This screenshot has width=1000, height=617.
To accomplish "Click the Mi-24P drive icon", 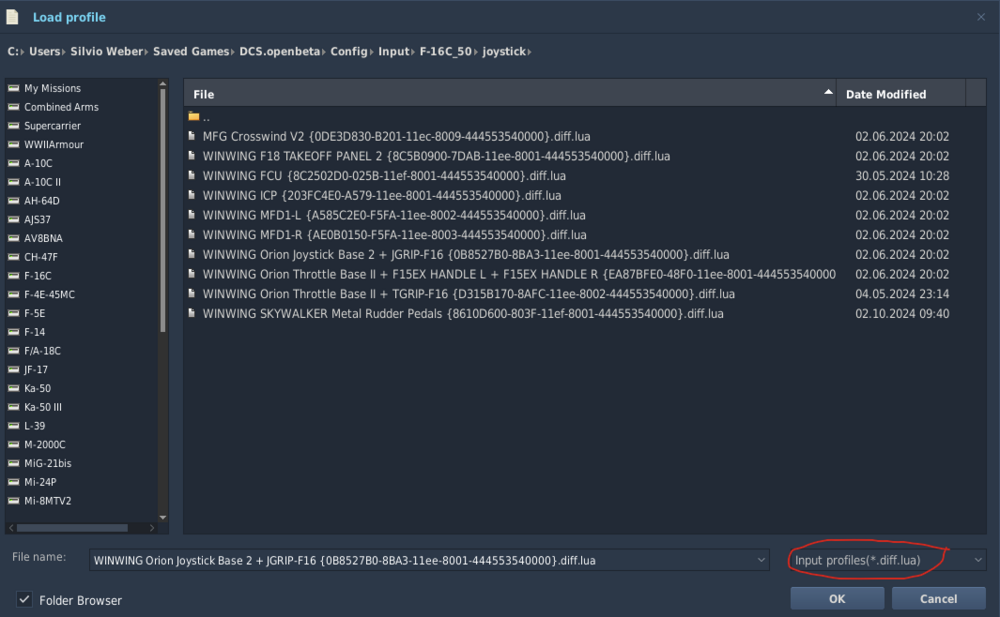I will click(13, 482).
